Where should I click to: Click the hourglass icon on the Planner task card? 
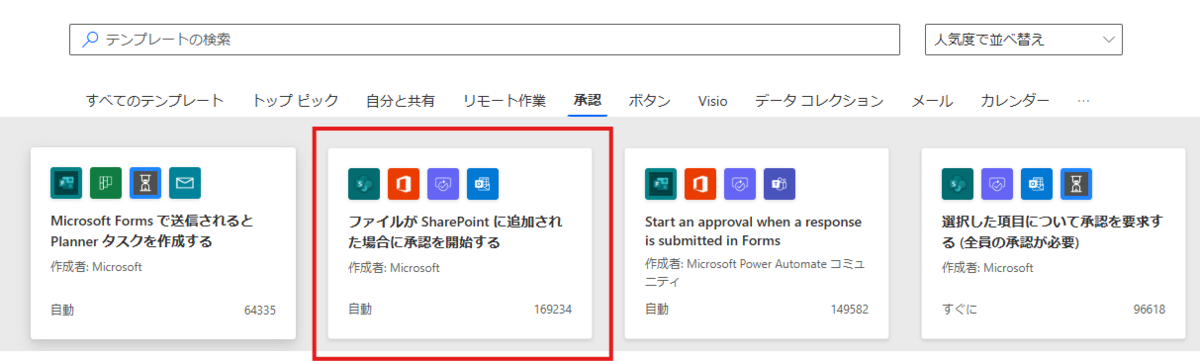point(146,183)
